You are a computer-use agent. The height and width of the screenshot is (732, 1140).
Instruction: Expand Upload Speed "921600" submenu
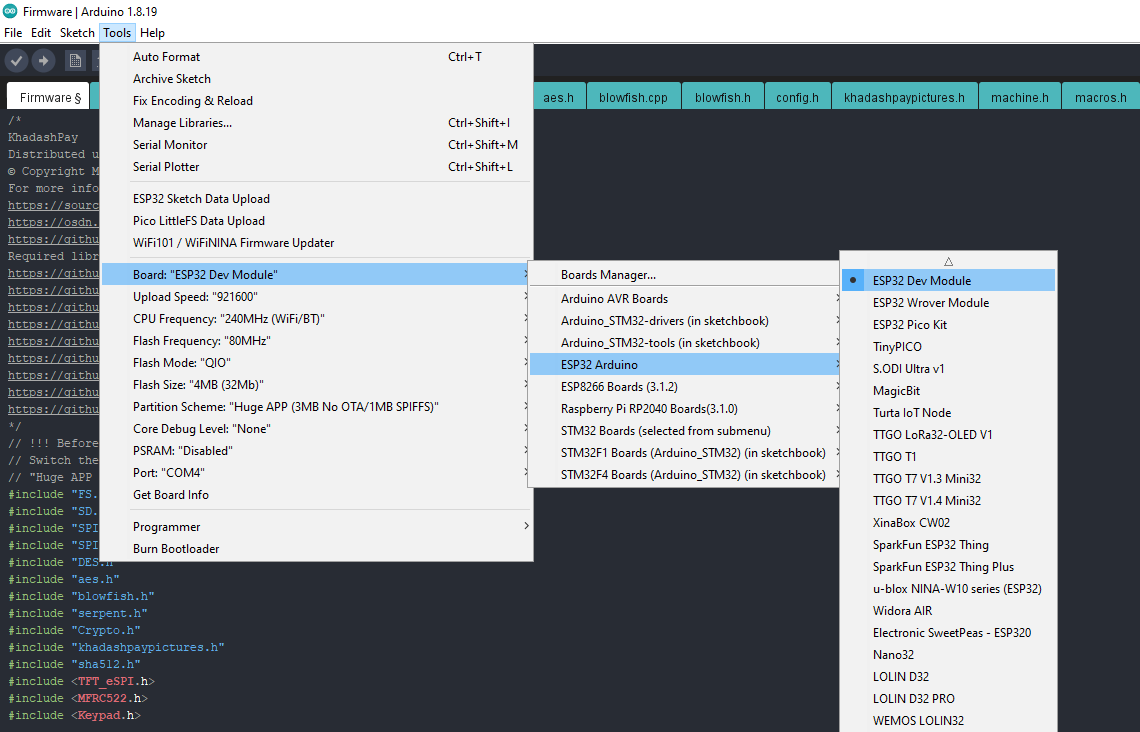[317, 297]
